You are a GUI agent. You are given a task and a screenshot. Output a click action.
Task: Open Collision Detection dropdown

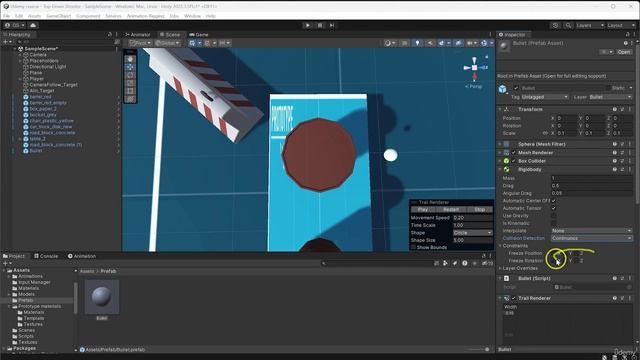pyautogui.click(x=591, y=238)
